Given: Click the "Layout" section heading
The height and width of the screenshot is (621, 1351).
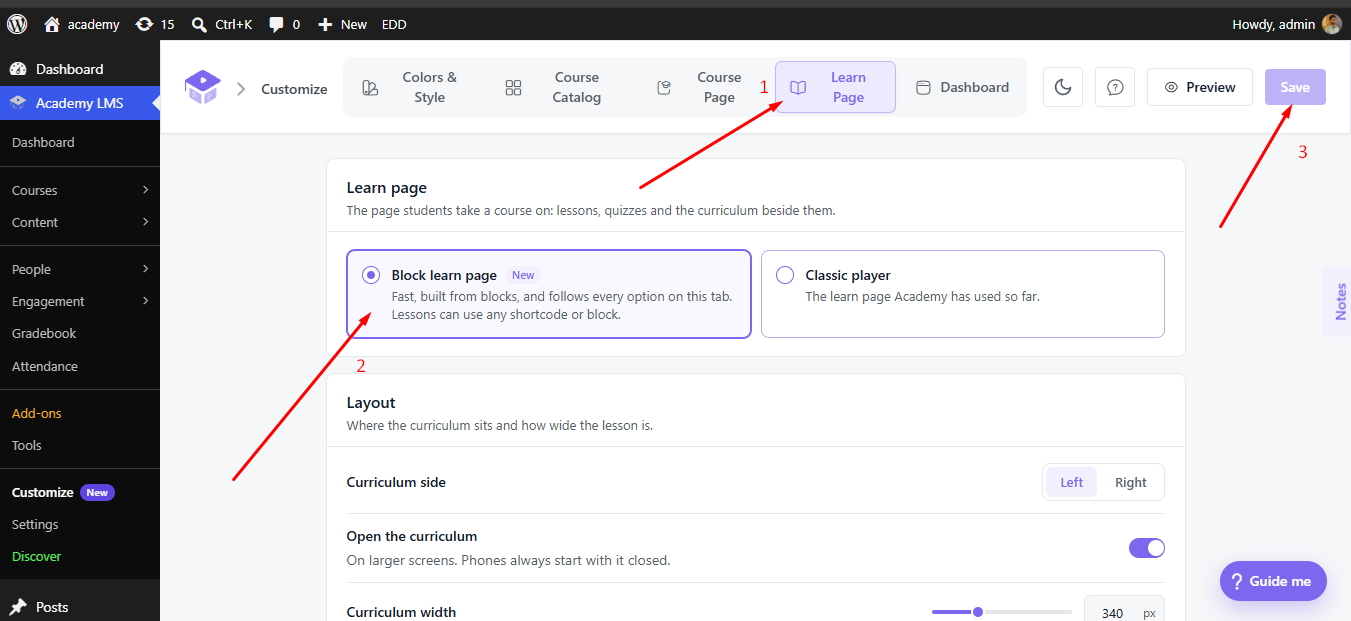Looking at the screenshot, I should (371, 402).
